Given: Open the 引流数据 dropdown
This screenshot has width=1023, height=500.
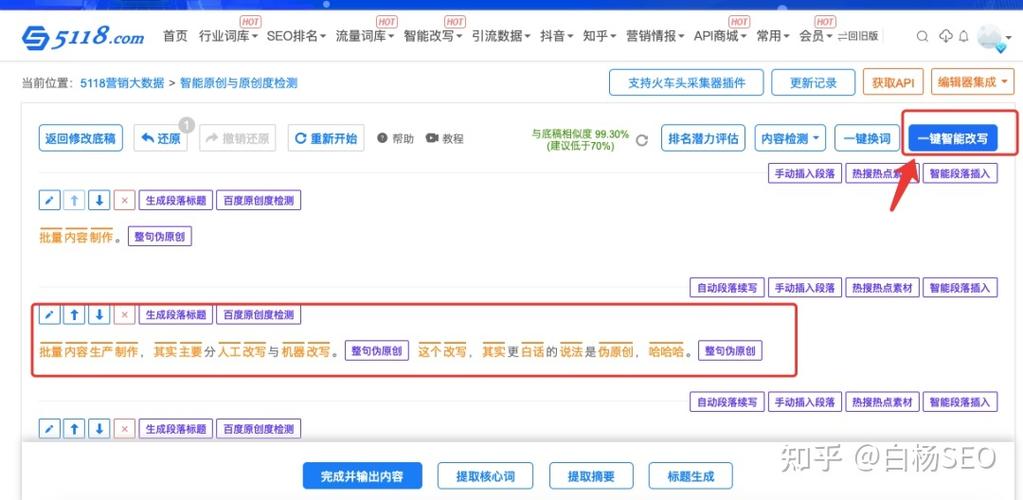Looking at the screenshot, I should click(x=501, y=37).
